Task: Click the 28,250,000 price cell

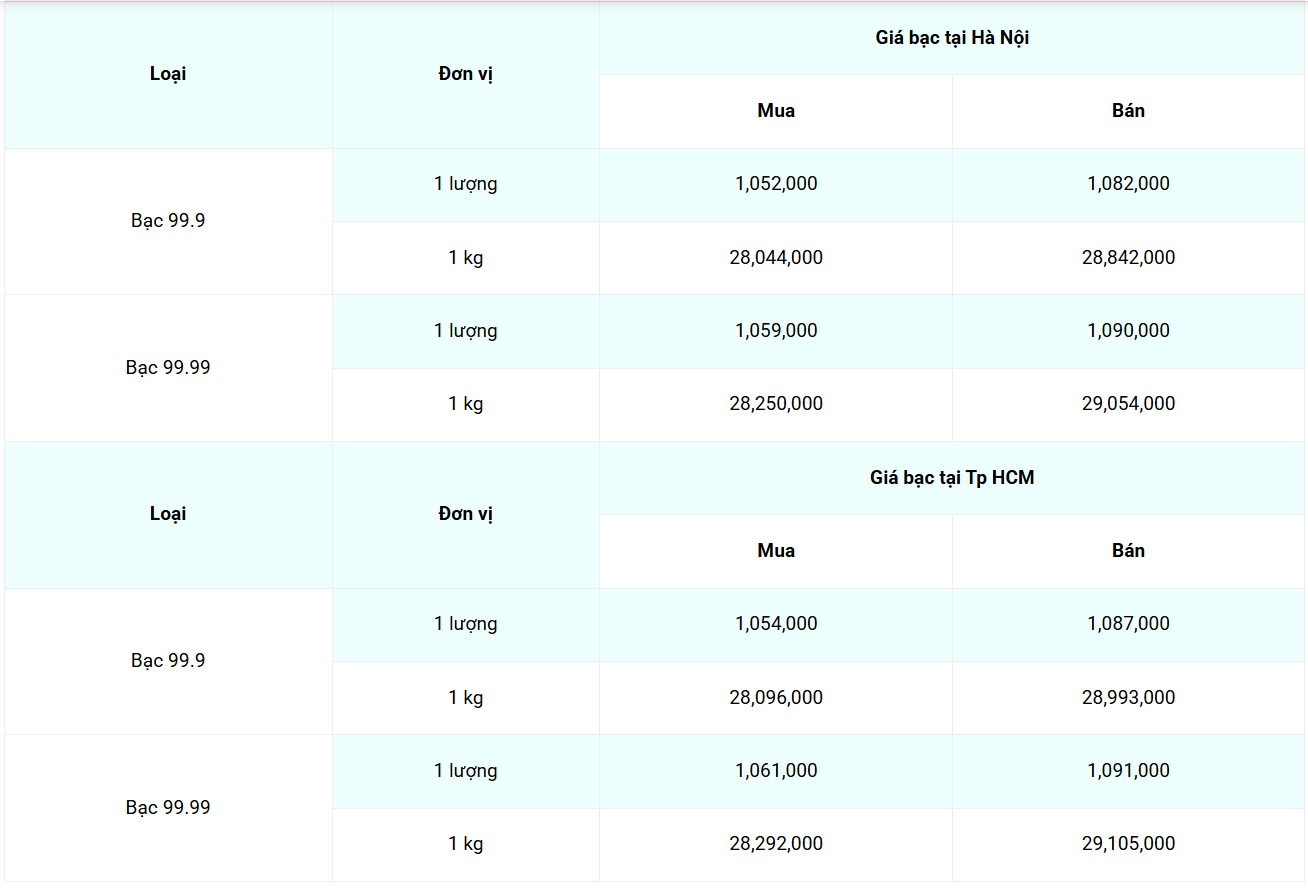Action: click(x=776, y=404)
